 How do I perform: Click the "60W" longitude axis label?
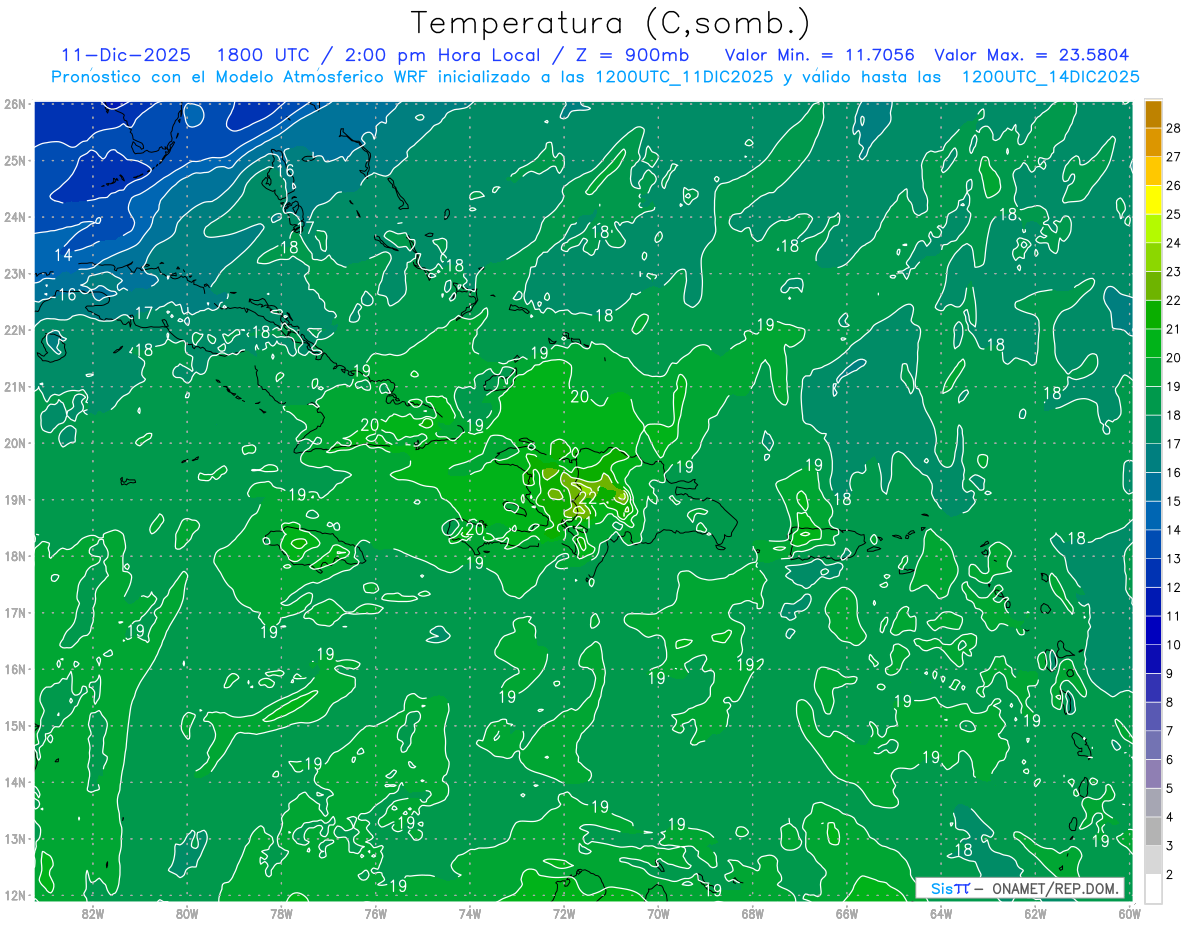(1128, 913)
